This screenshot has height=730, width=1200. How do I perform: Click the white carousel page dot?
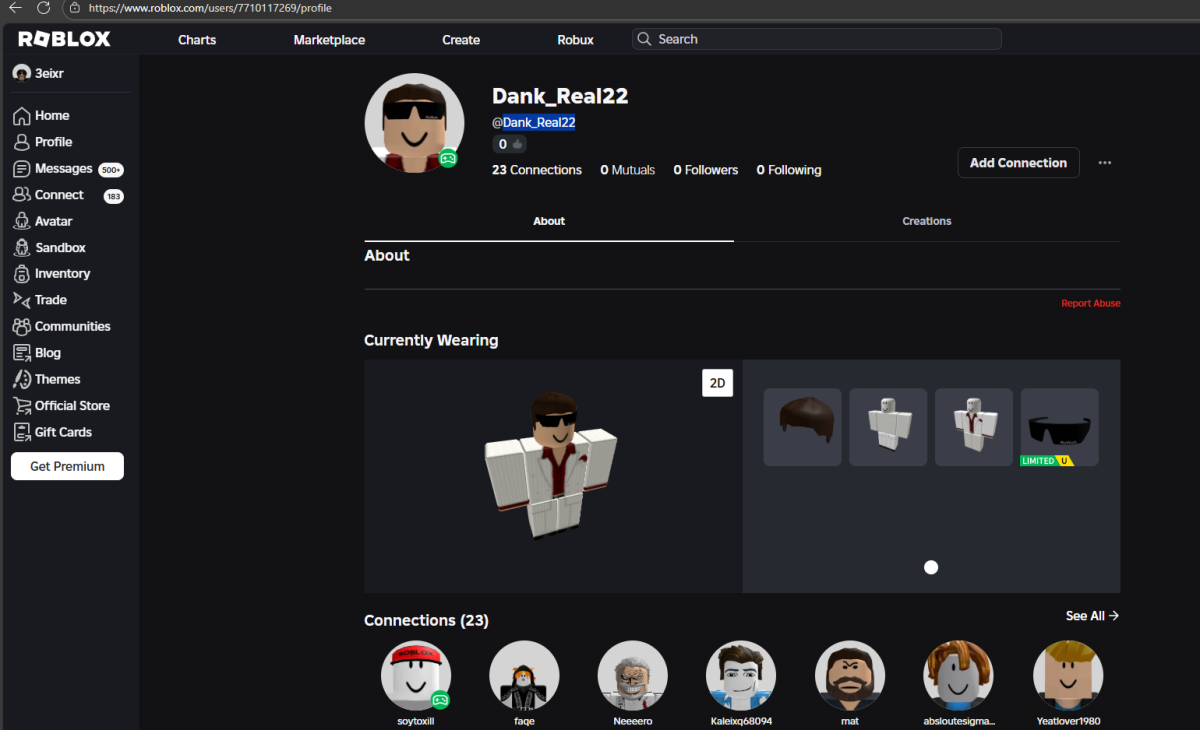tap(931, 567)
